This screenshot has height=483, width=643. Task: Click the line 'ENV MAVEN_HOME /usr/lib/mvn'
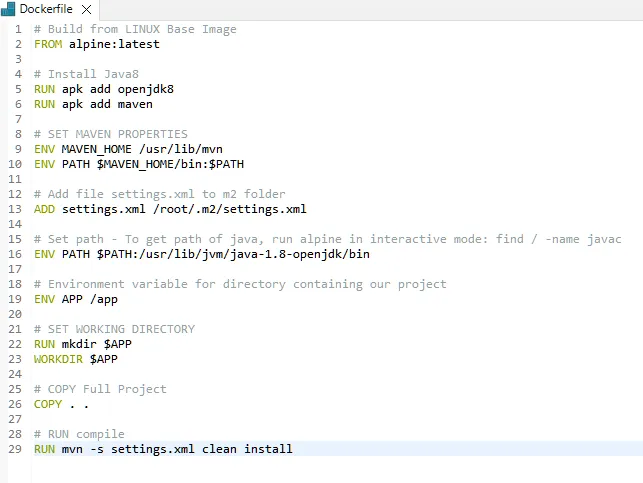pos(128,149)
